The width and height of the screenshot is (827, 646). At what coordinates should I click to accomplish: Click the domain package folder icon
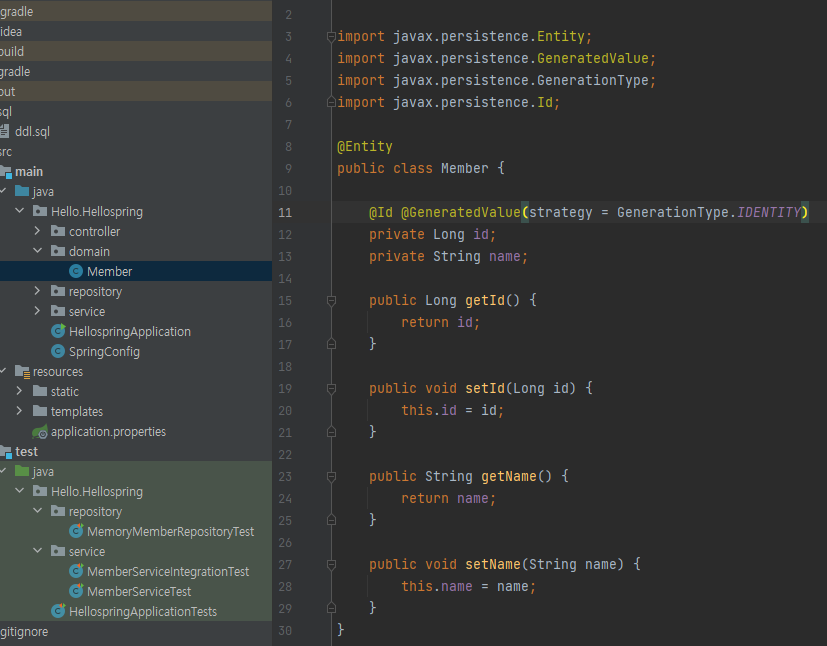coord(58,251)
